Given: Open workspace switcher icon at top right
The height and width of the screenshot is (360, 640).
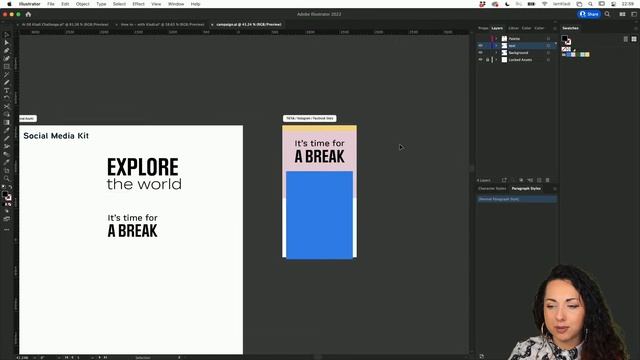Looking at the screenshot, I should [x=634, y=14].
